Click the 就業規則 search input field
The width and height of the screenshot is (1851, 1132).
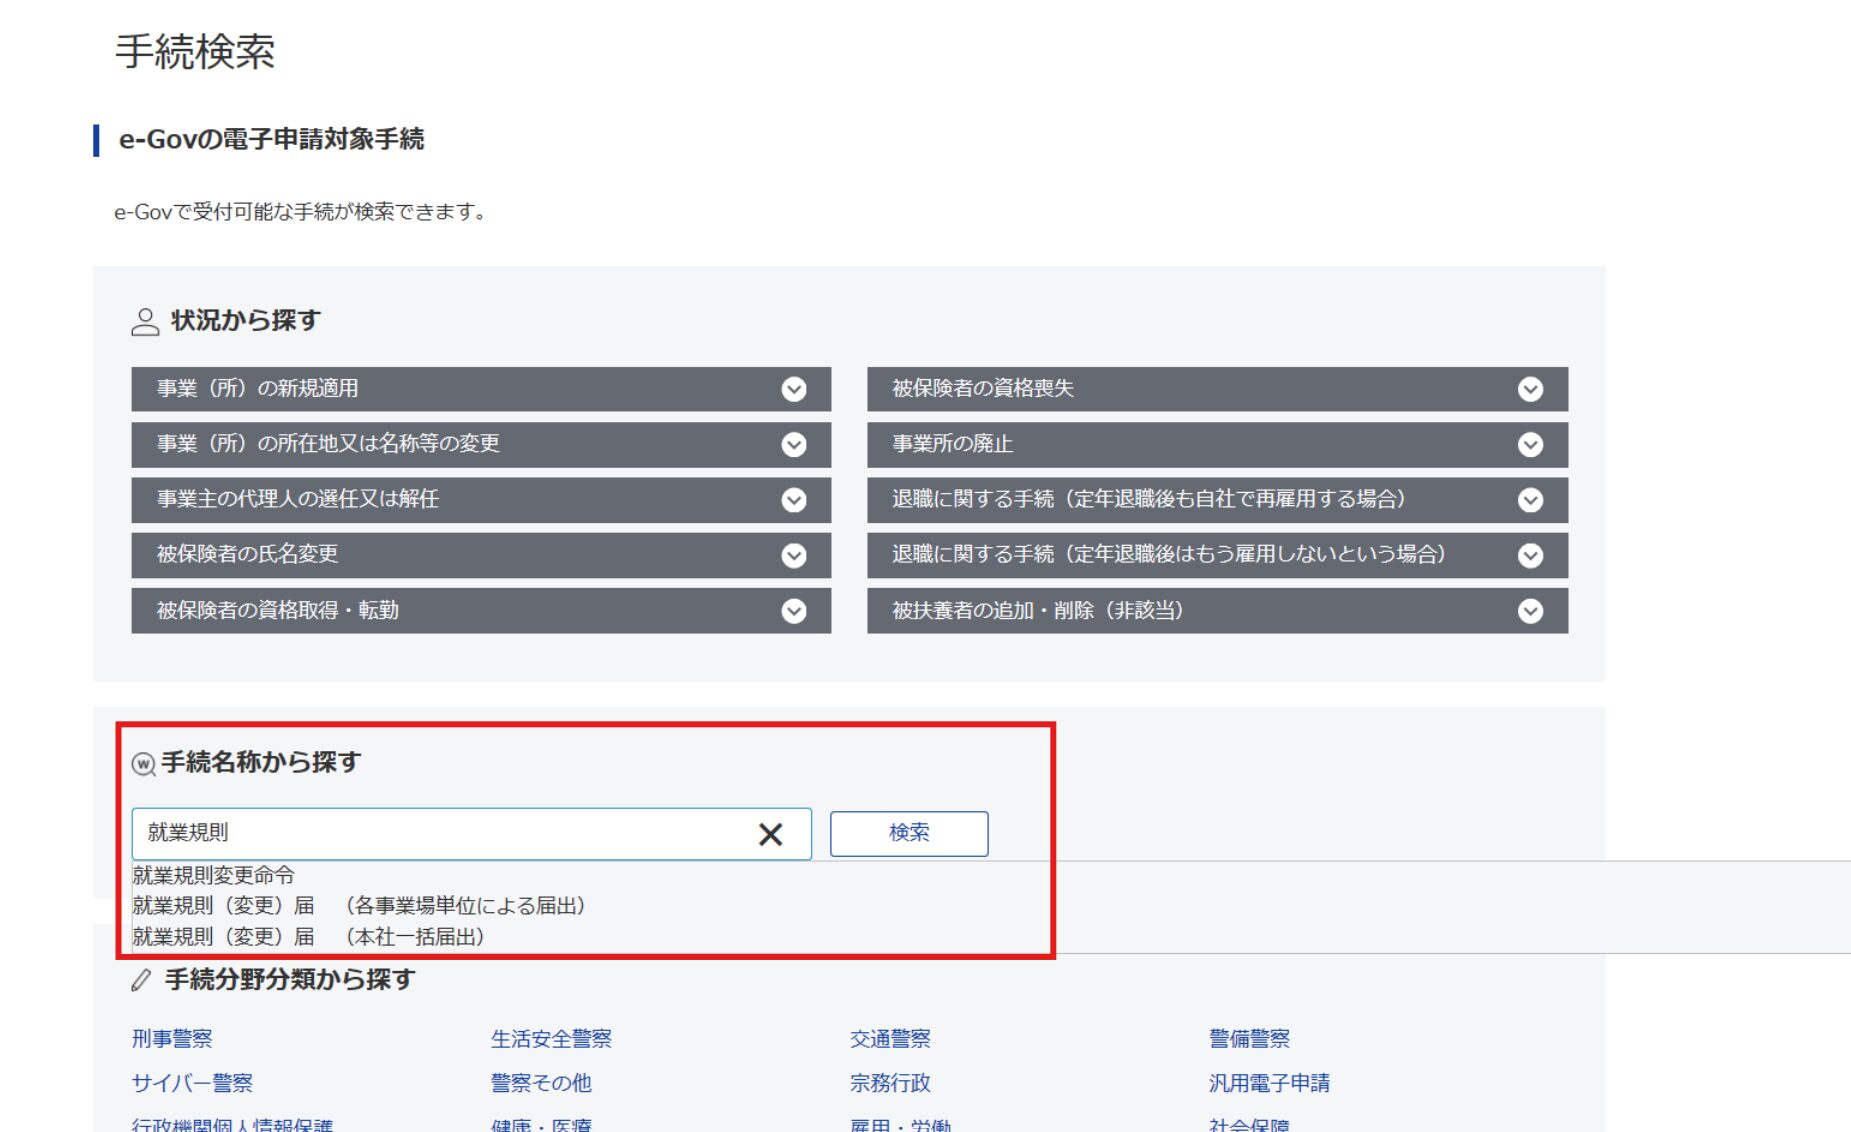pos(440,833)
